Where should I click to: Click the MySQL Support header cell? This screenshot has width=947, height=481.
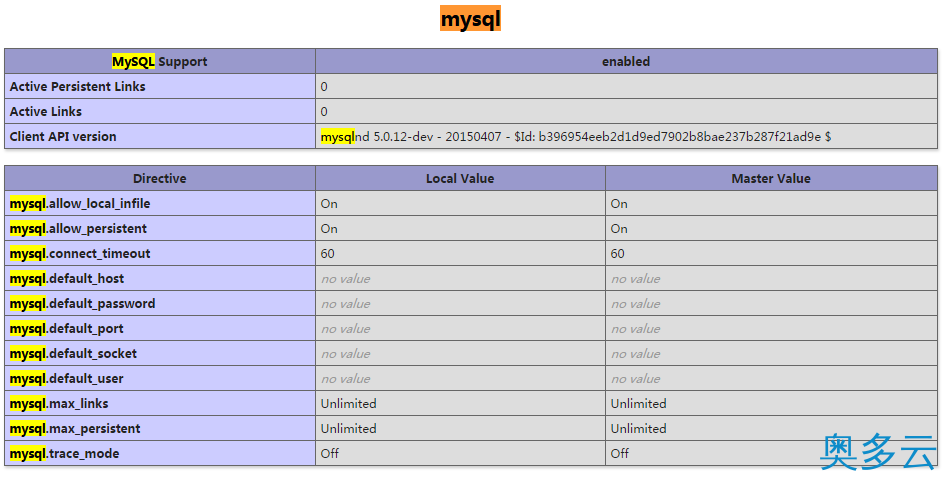coord(159,61)
